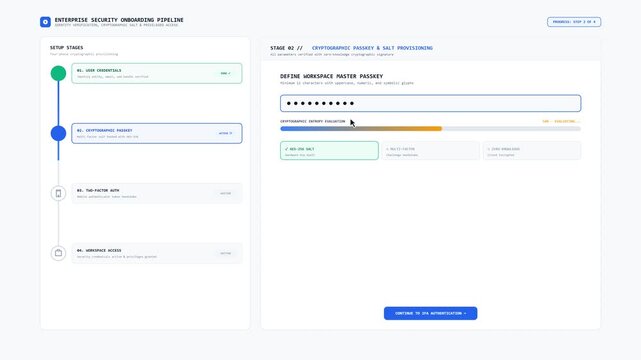
Task: Click the Waiting badge on Two-Factor Auth
Action: [226, 193]
